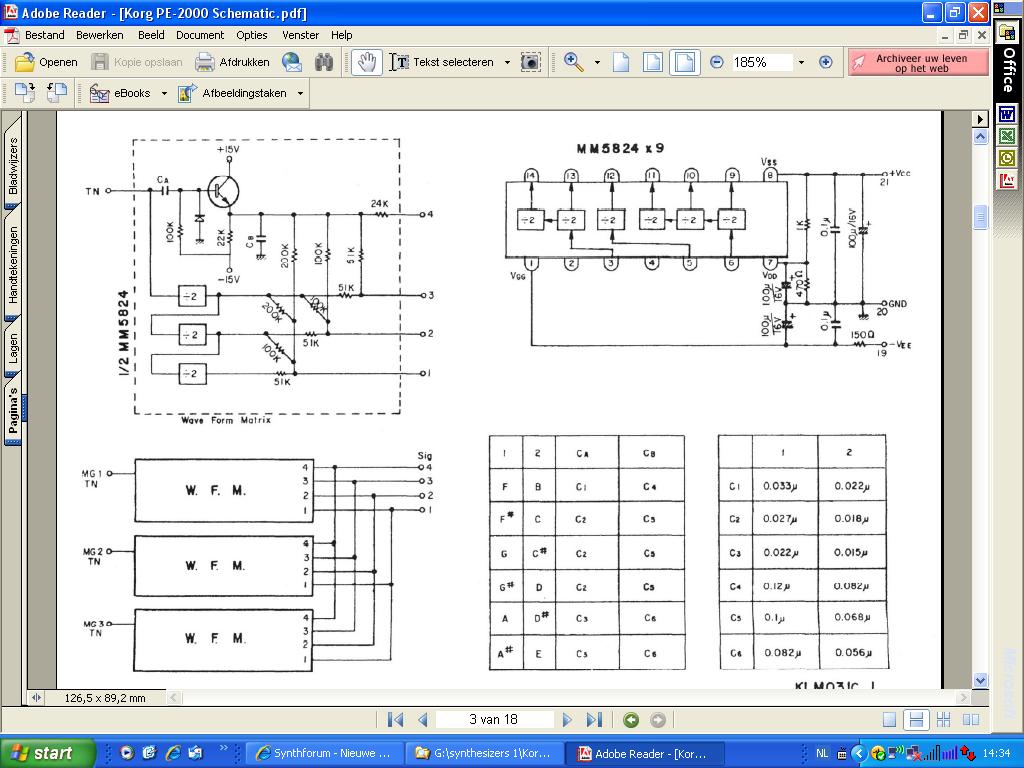1024x768 pixels.
Task: Go to first page
Action: (x=395, y=720)
